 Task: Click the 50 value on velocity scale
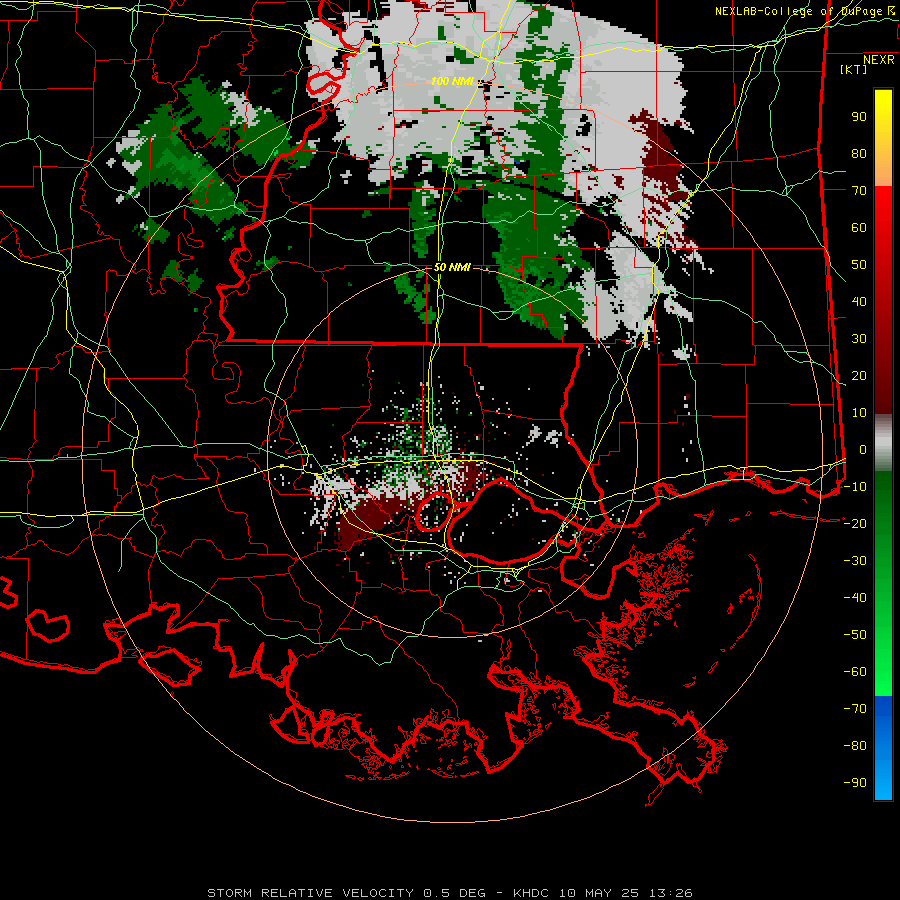(x=859, y=265)
